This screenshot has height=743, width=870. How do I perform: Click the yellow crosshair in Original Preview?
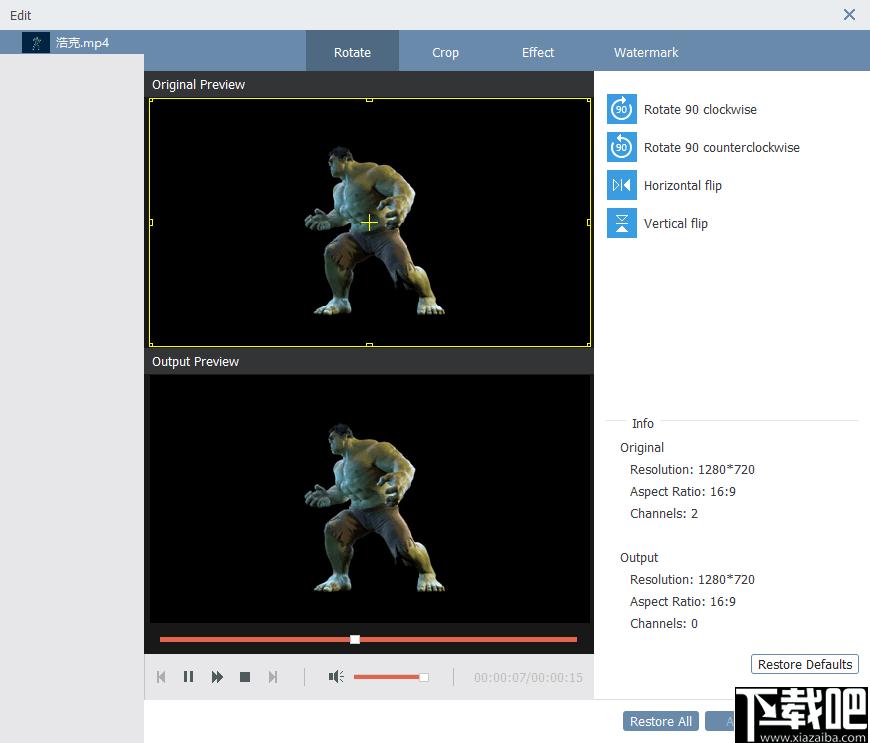(369, 223)
